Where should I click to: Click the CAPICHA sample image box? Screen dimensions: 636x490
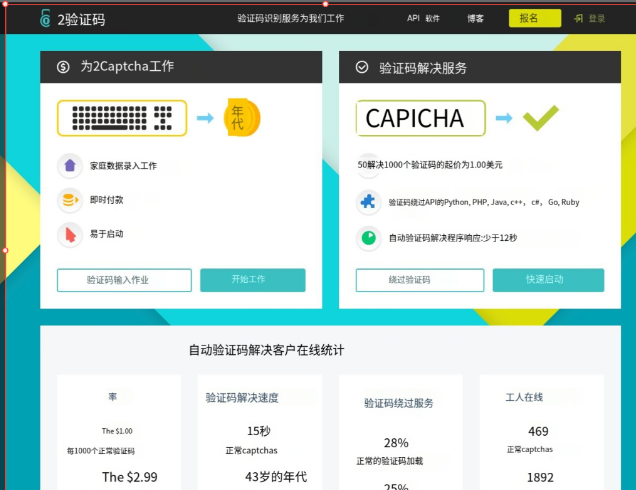tap(421, 118)
